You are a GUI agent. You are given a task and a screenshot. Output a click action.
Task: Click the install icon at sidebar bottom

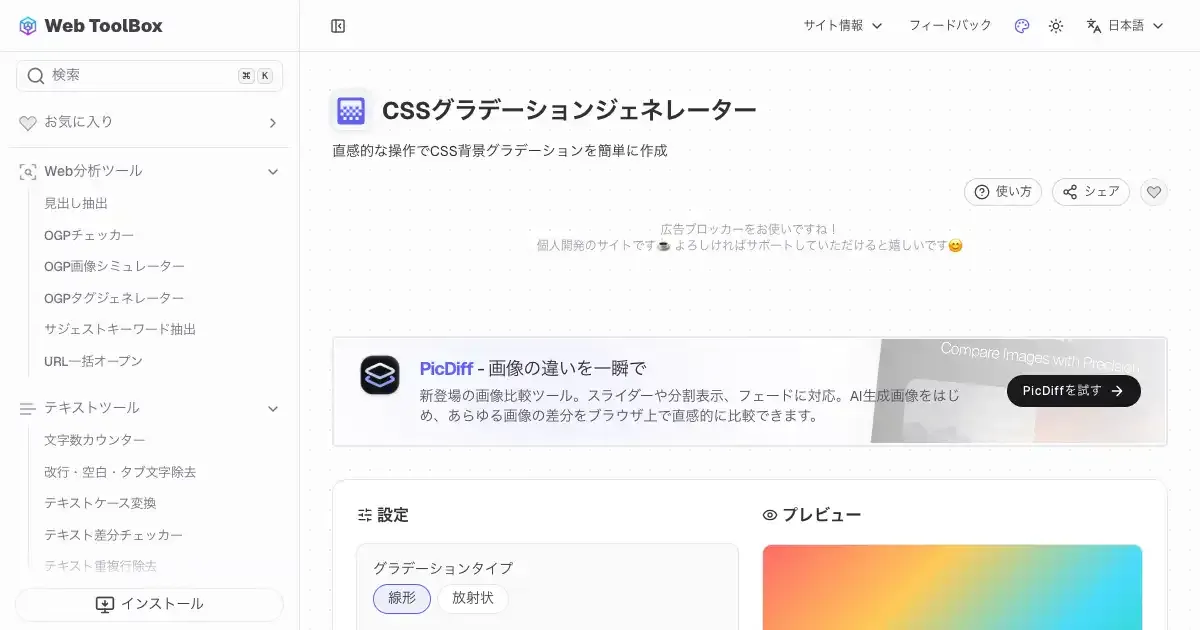(105, 604)
